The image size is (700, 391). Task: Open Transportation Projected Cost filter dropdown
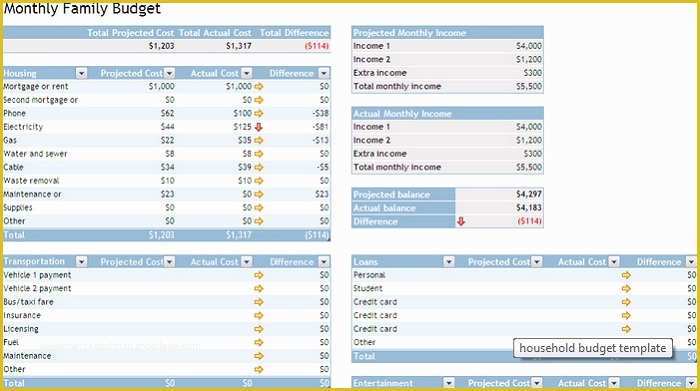click(x=169, y=262)
